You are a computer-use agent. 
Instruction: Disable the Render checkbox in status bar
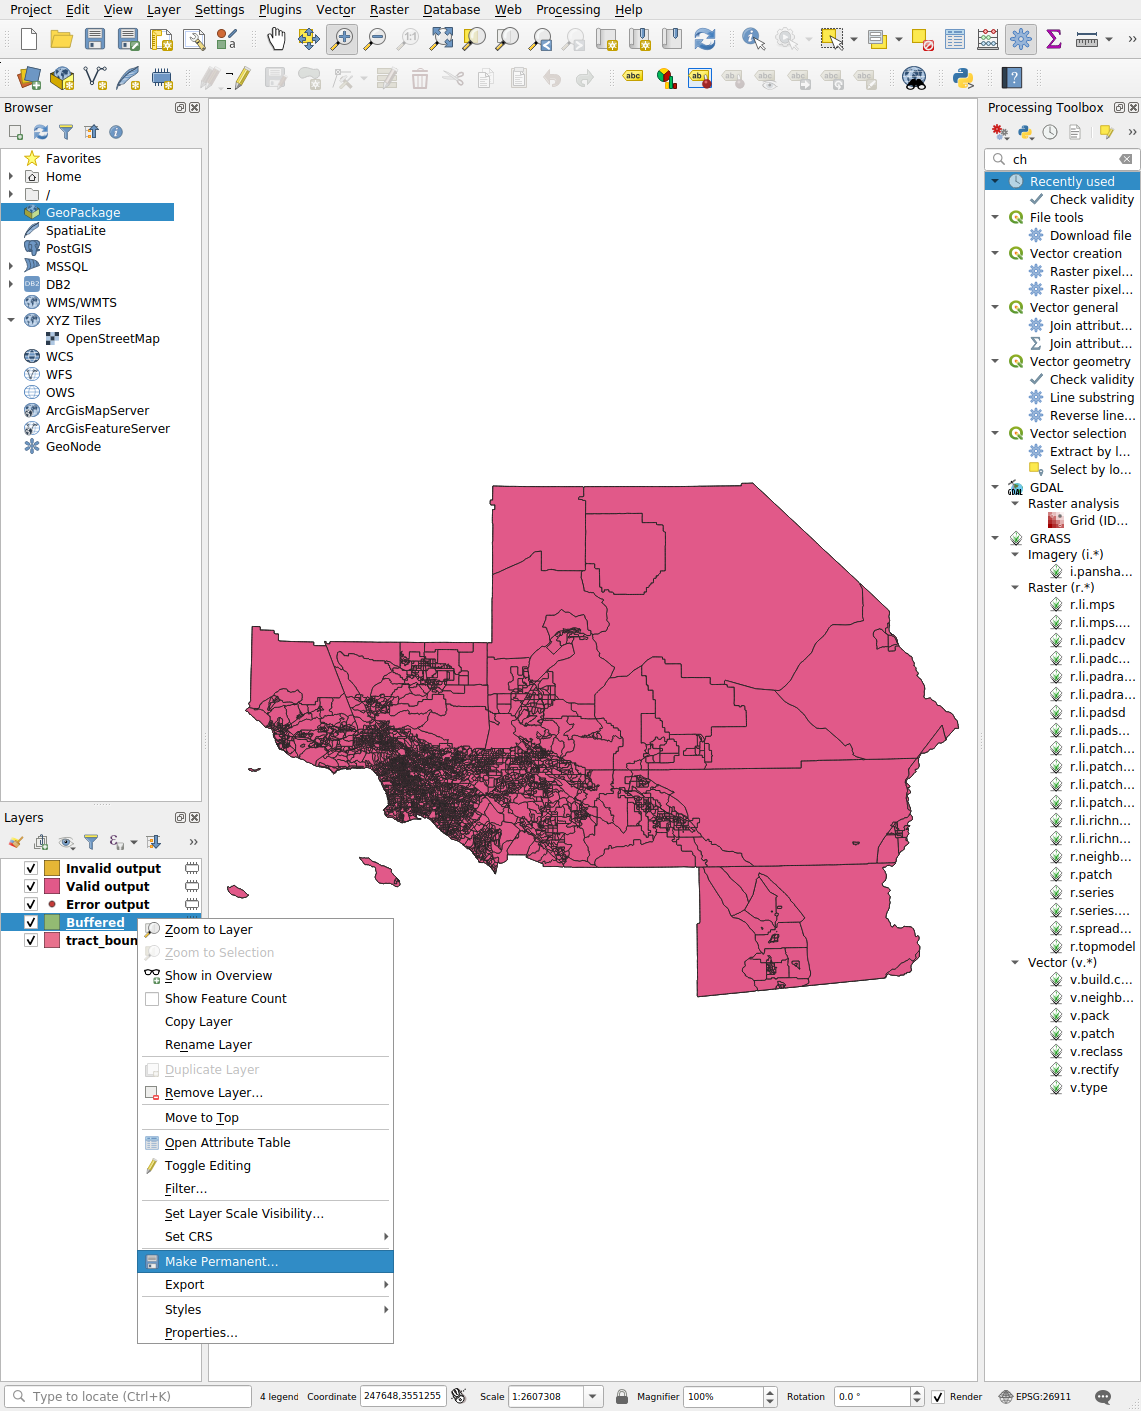(x=938, y=1397)
